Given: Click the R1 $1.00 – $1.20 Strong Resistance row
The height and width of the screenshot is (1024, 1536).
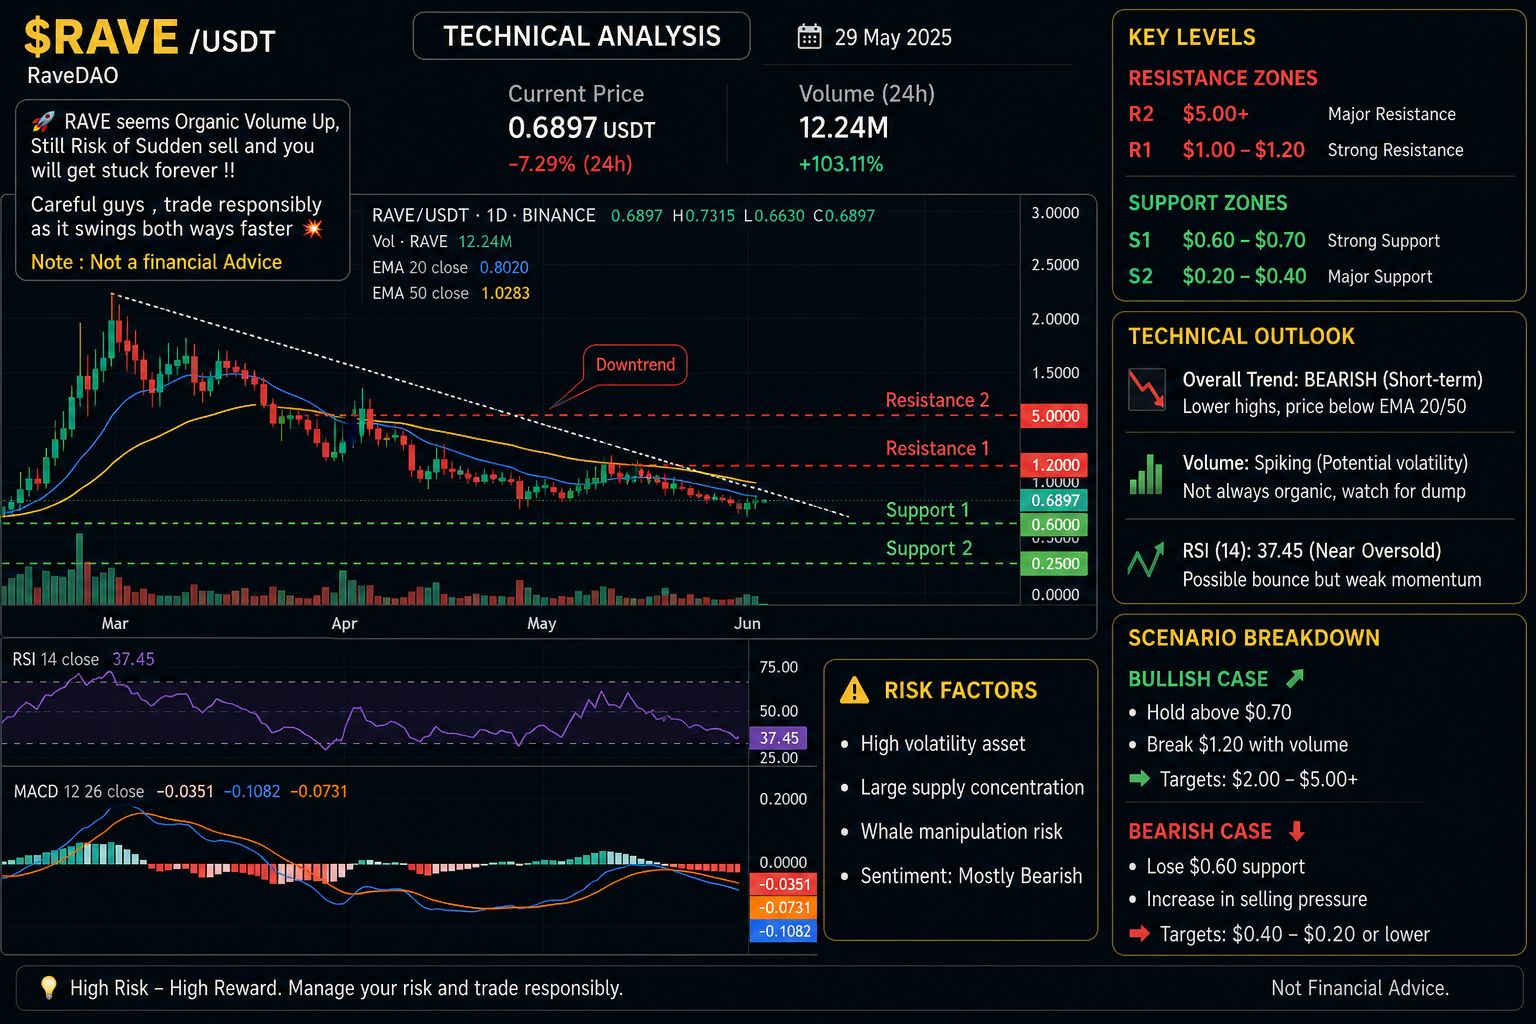Looking at the screenshot, I should pyautogui.click(x=1296, y=150).
